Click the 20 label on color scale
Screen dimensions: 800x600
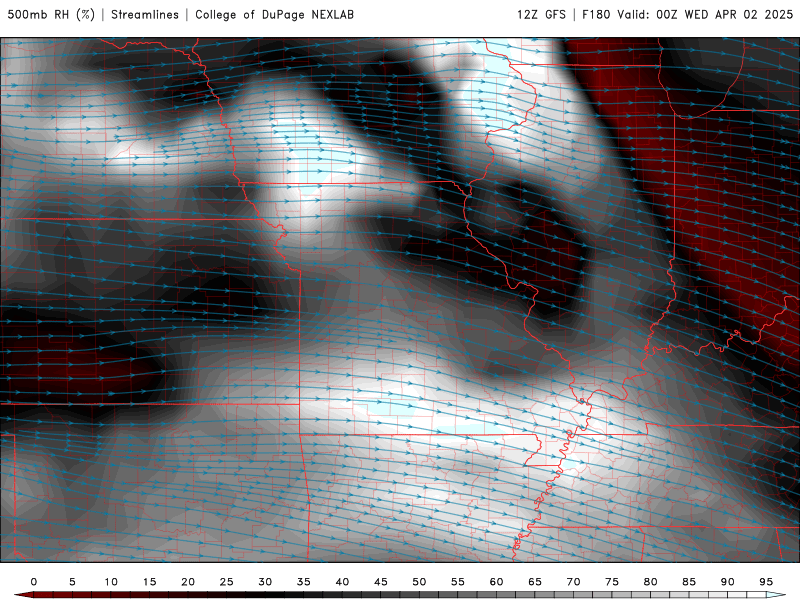coord(188,582)
